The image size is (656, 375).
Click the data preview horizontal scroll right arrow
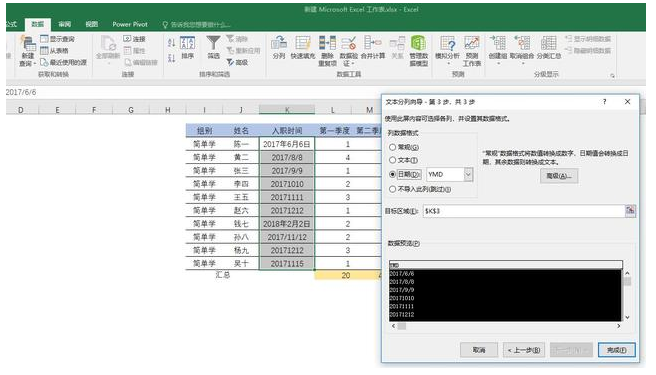click(x=619, y=326)
